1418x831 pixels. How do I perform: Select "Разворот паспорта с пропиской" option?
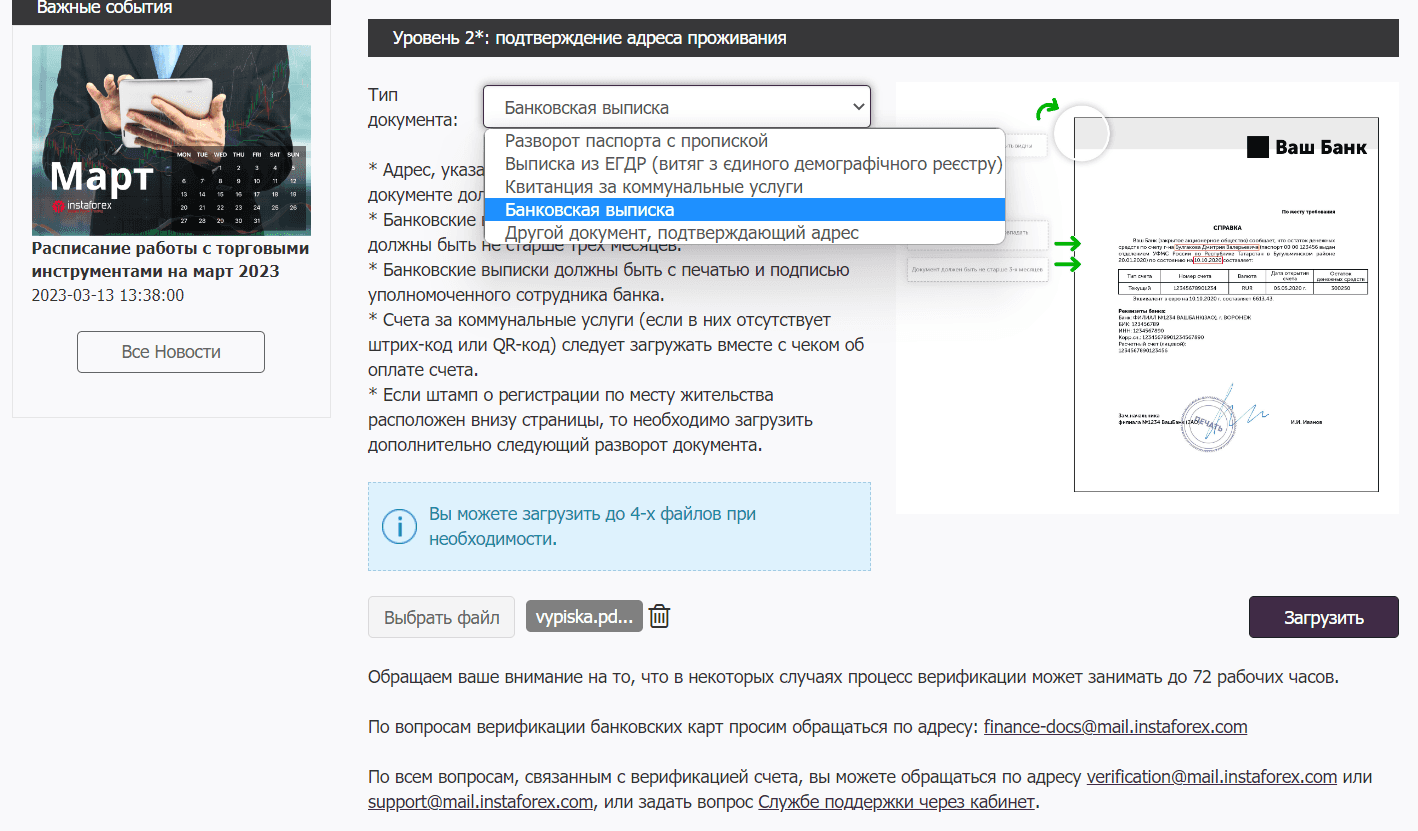coord(744,141)
